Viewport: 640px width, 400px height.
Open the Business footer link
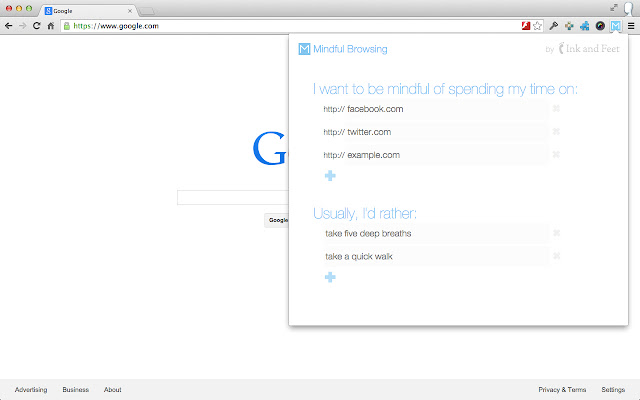click(76, 389)
